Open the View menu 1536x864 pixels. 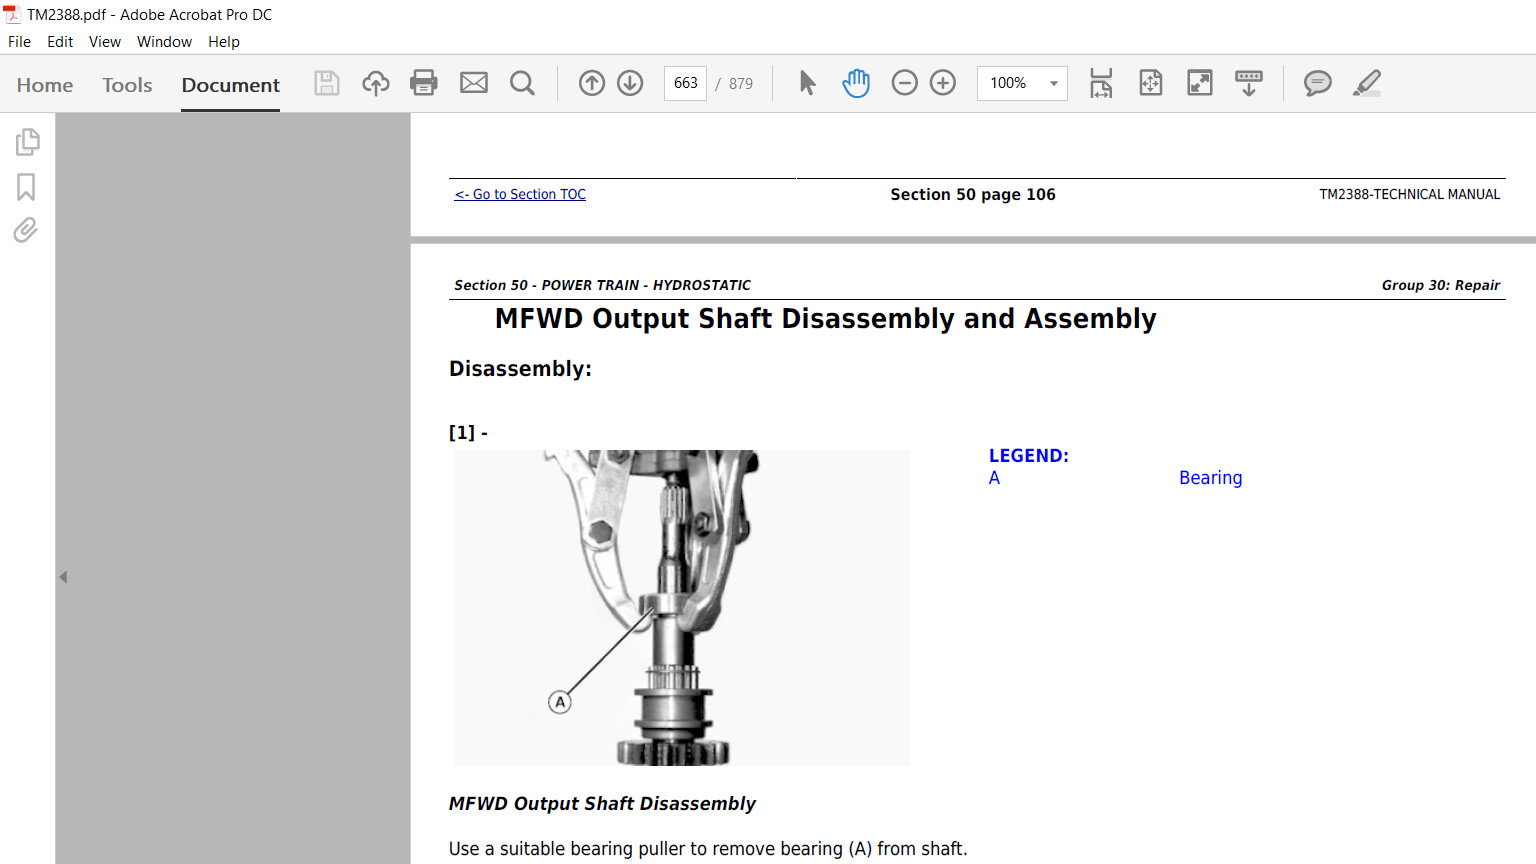click(x=105, y=42)
